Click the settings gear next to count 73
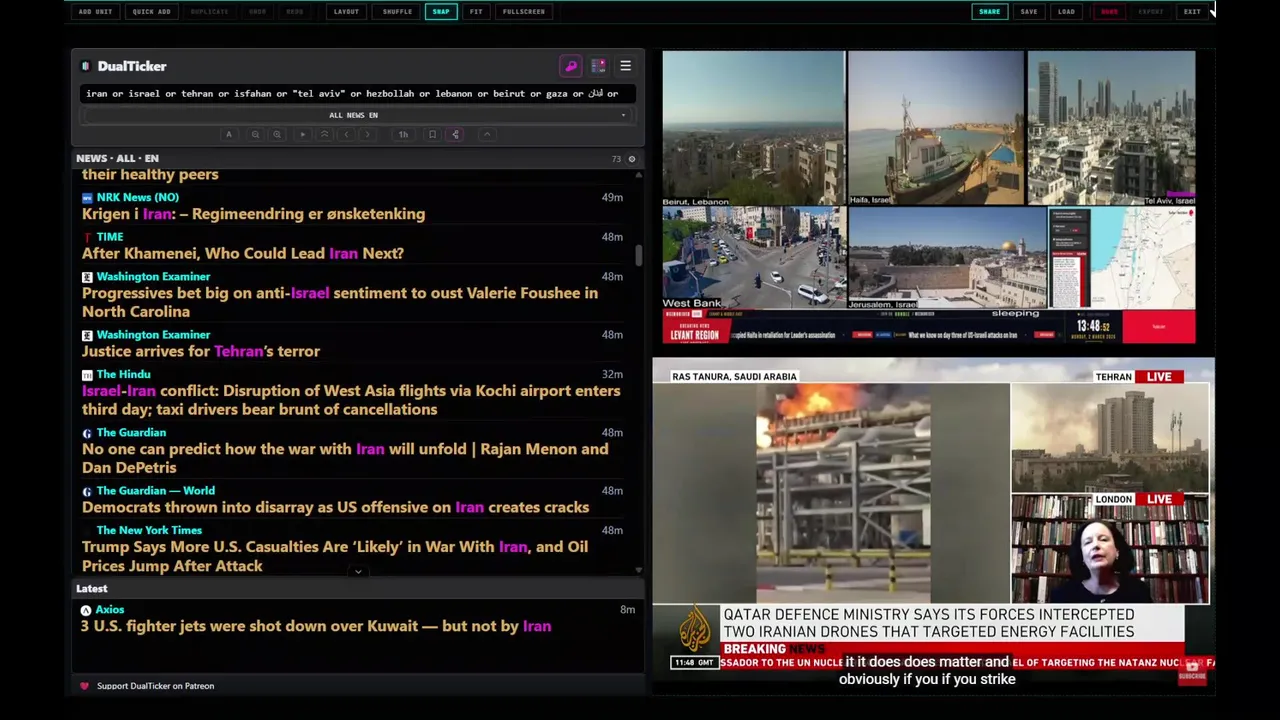The image size is (1280, 720). click(631, 159)
